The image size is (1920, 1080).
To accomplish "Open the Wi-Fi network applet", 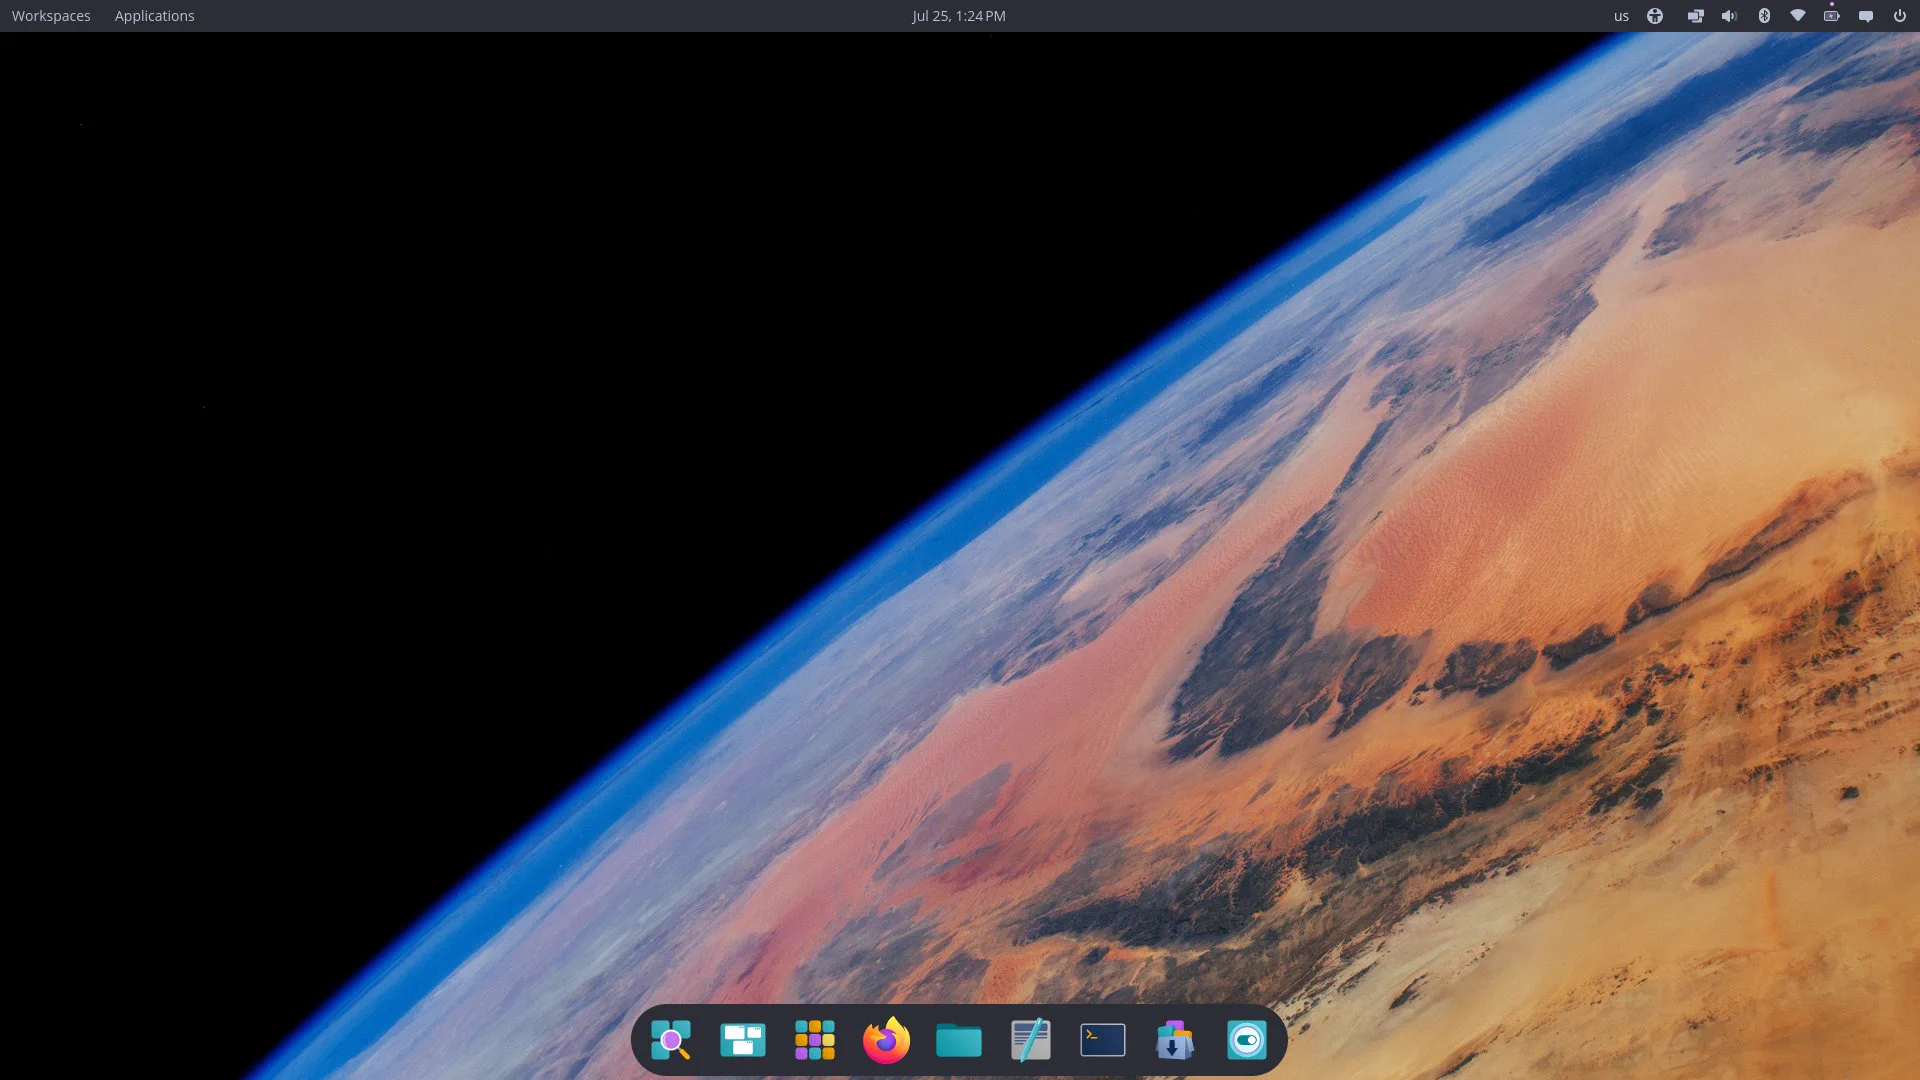I will pyautogui.click(x=1798, y=16).
